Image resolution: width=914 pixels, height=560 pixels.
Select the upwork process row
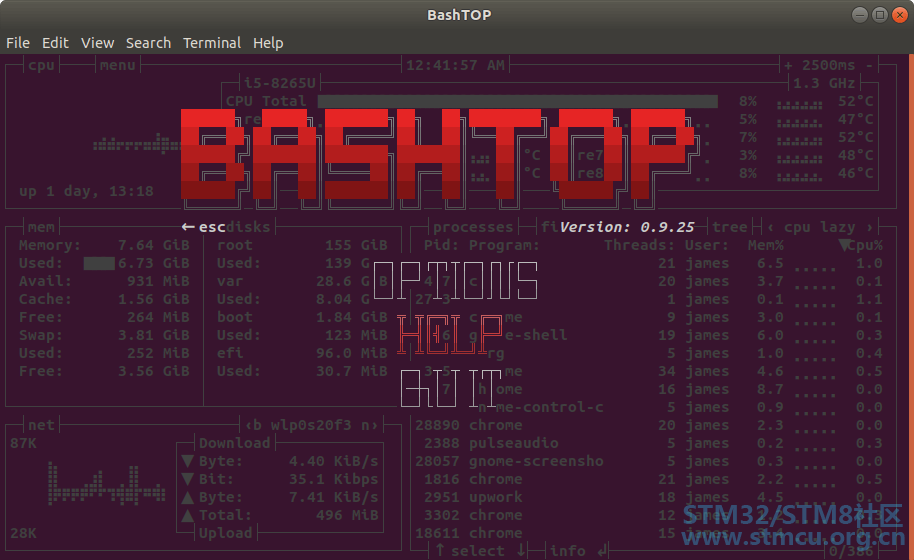[648, 498]
